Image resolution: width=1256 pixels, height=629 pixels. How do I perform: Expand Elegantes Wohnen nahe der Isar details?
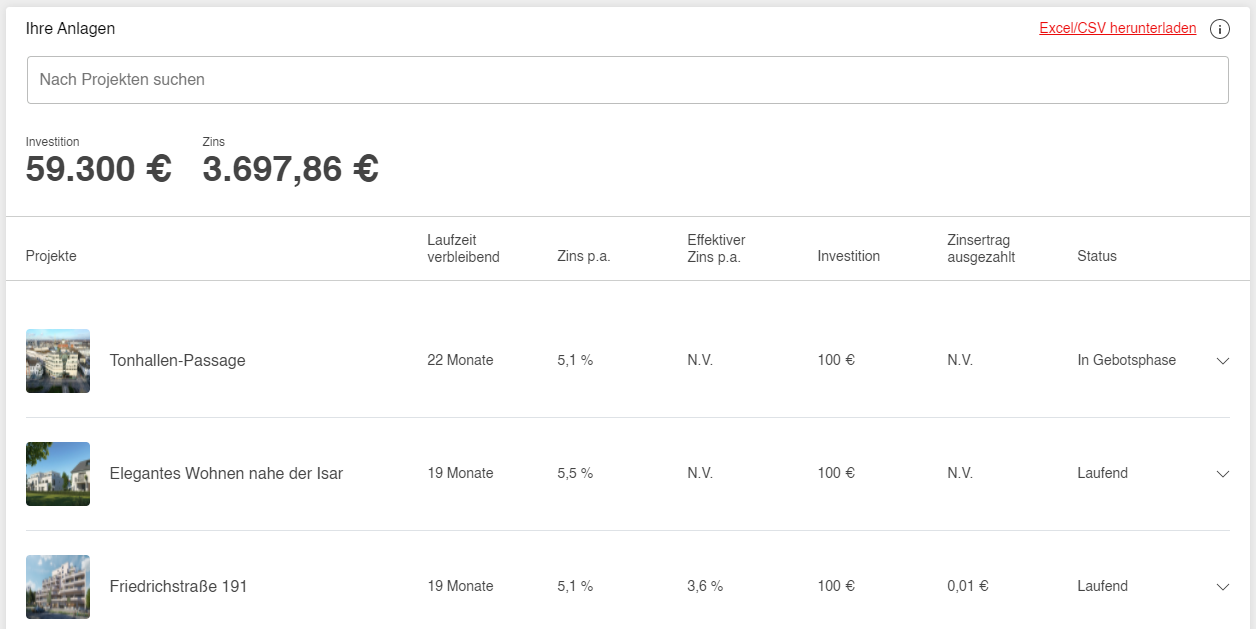click(x=1222, y=474)
